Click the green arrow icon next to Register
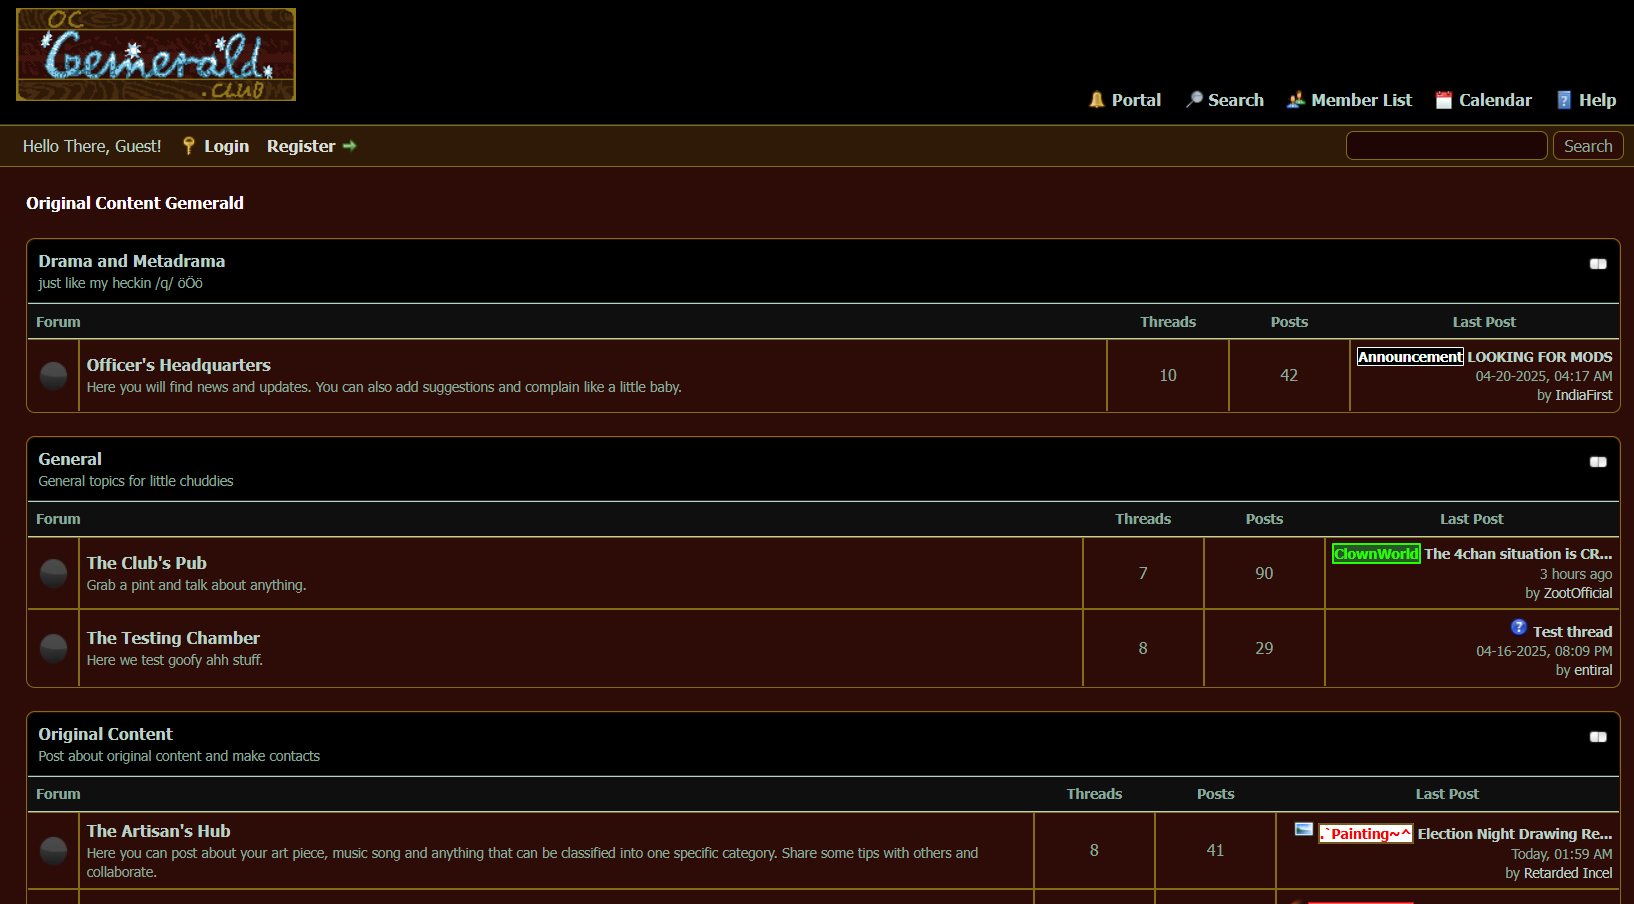The image size is (1634, 904). pyautogui.click(x=350, y=146)
